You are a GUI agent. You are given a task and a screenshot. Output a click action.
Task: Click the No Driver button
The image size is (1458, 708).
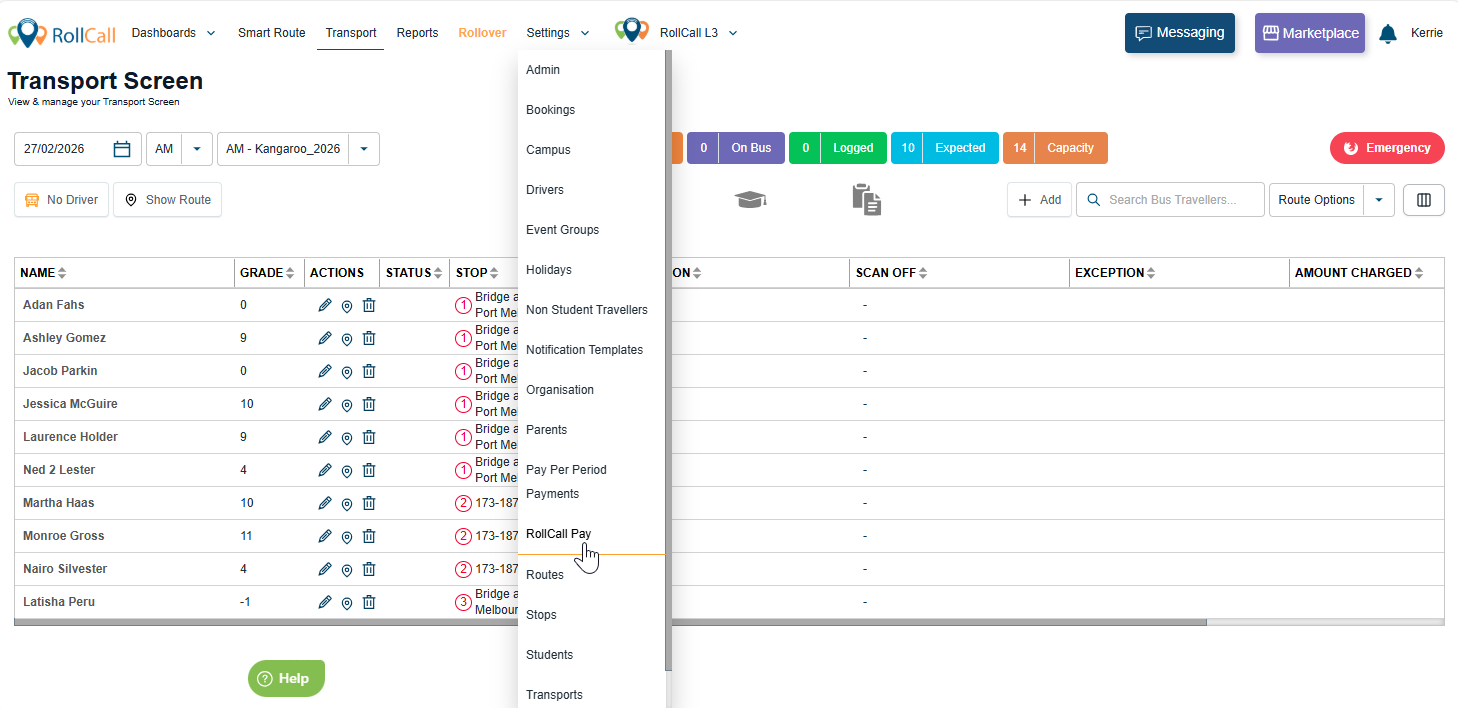click(x=61, y=200)
